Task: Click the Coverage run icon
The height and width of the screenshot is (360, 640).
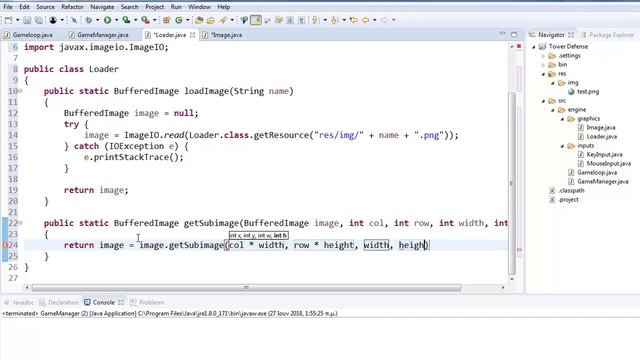Action: click(x=127, y=20)
